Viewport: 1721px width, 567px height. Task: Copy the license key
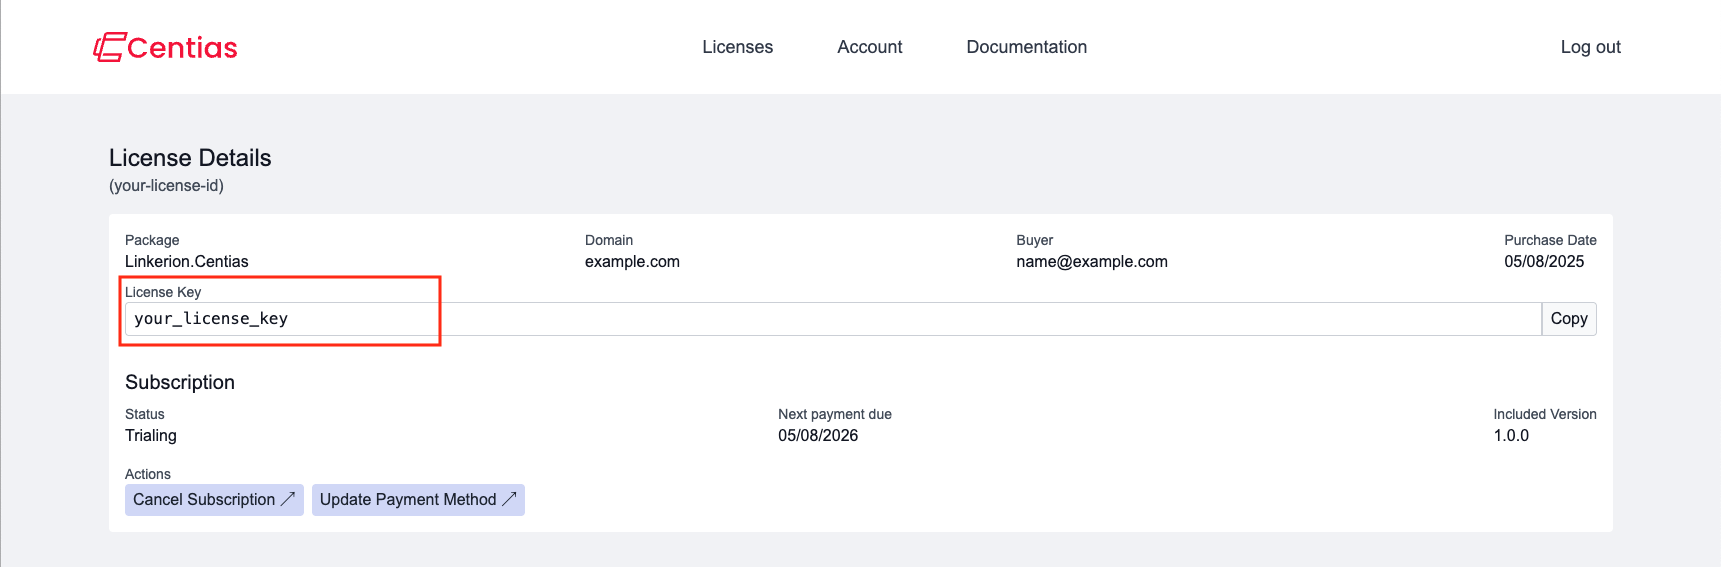[1569, 319]
